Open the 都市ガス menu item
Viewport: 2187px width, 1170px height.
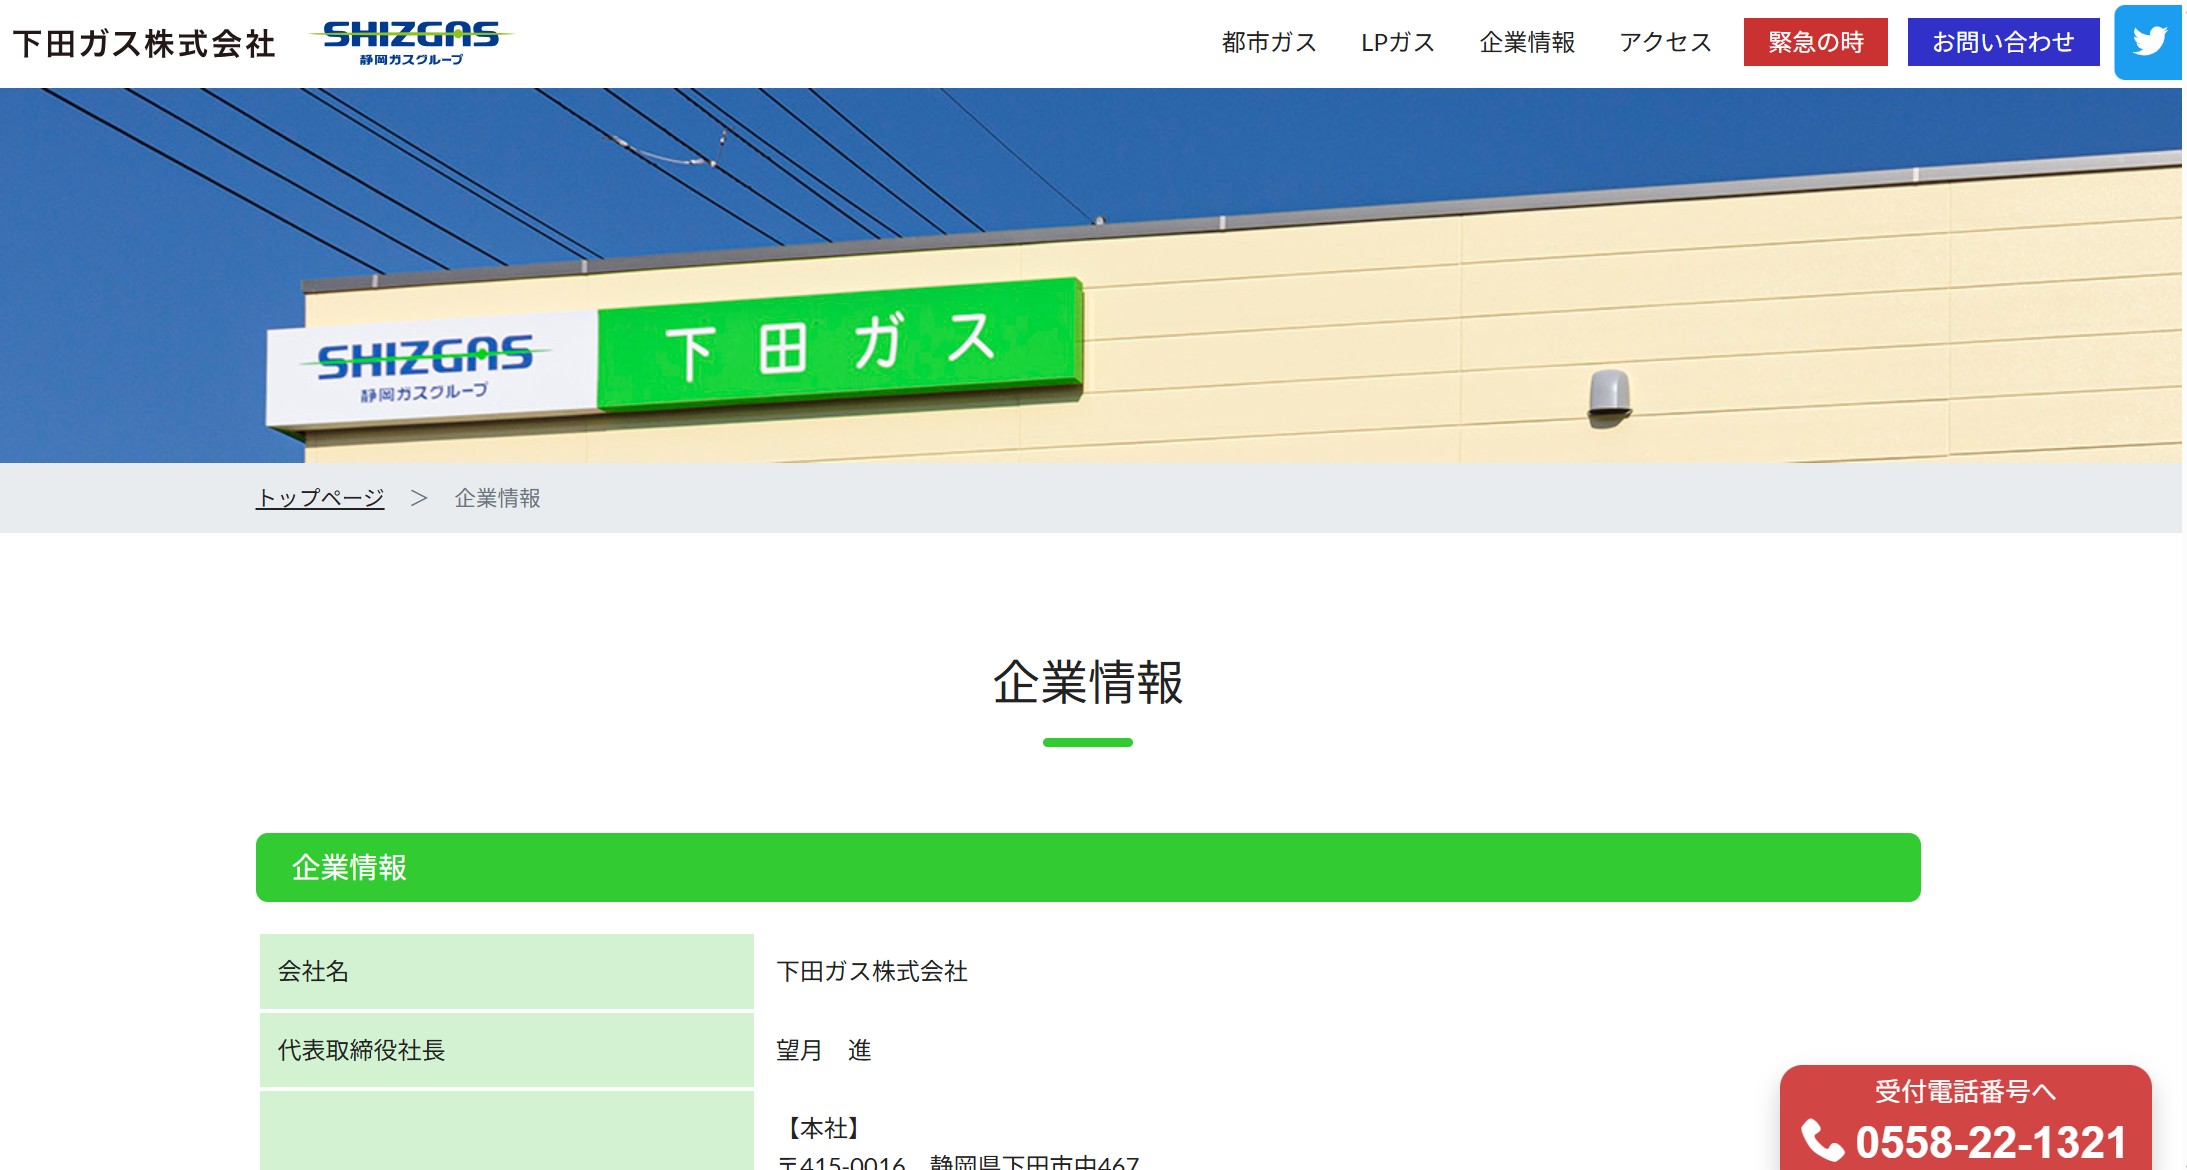(1268, 43)
